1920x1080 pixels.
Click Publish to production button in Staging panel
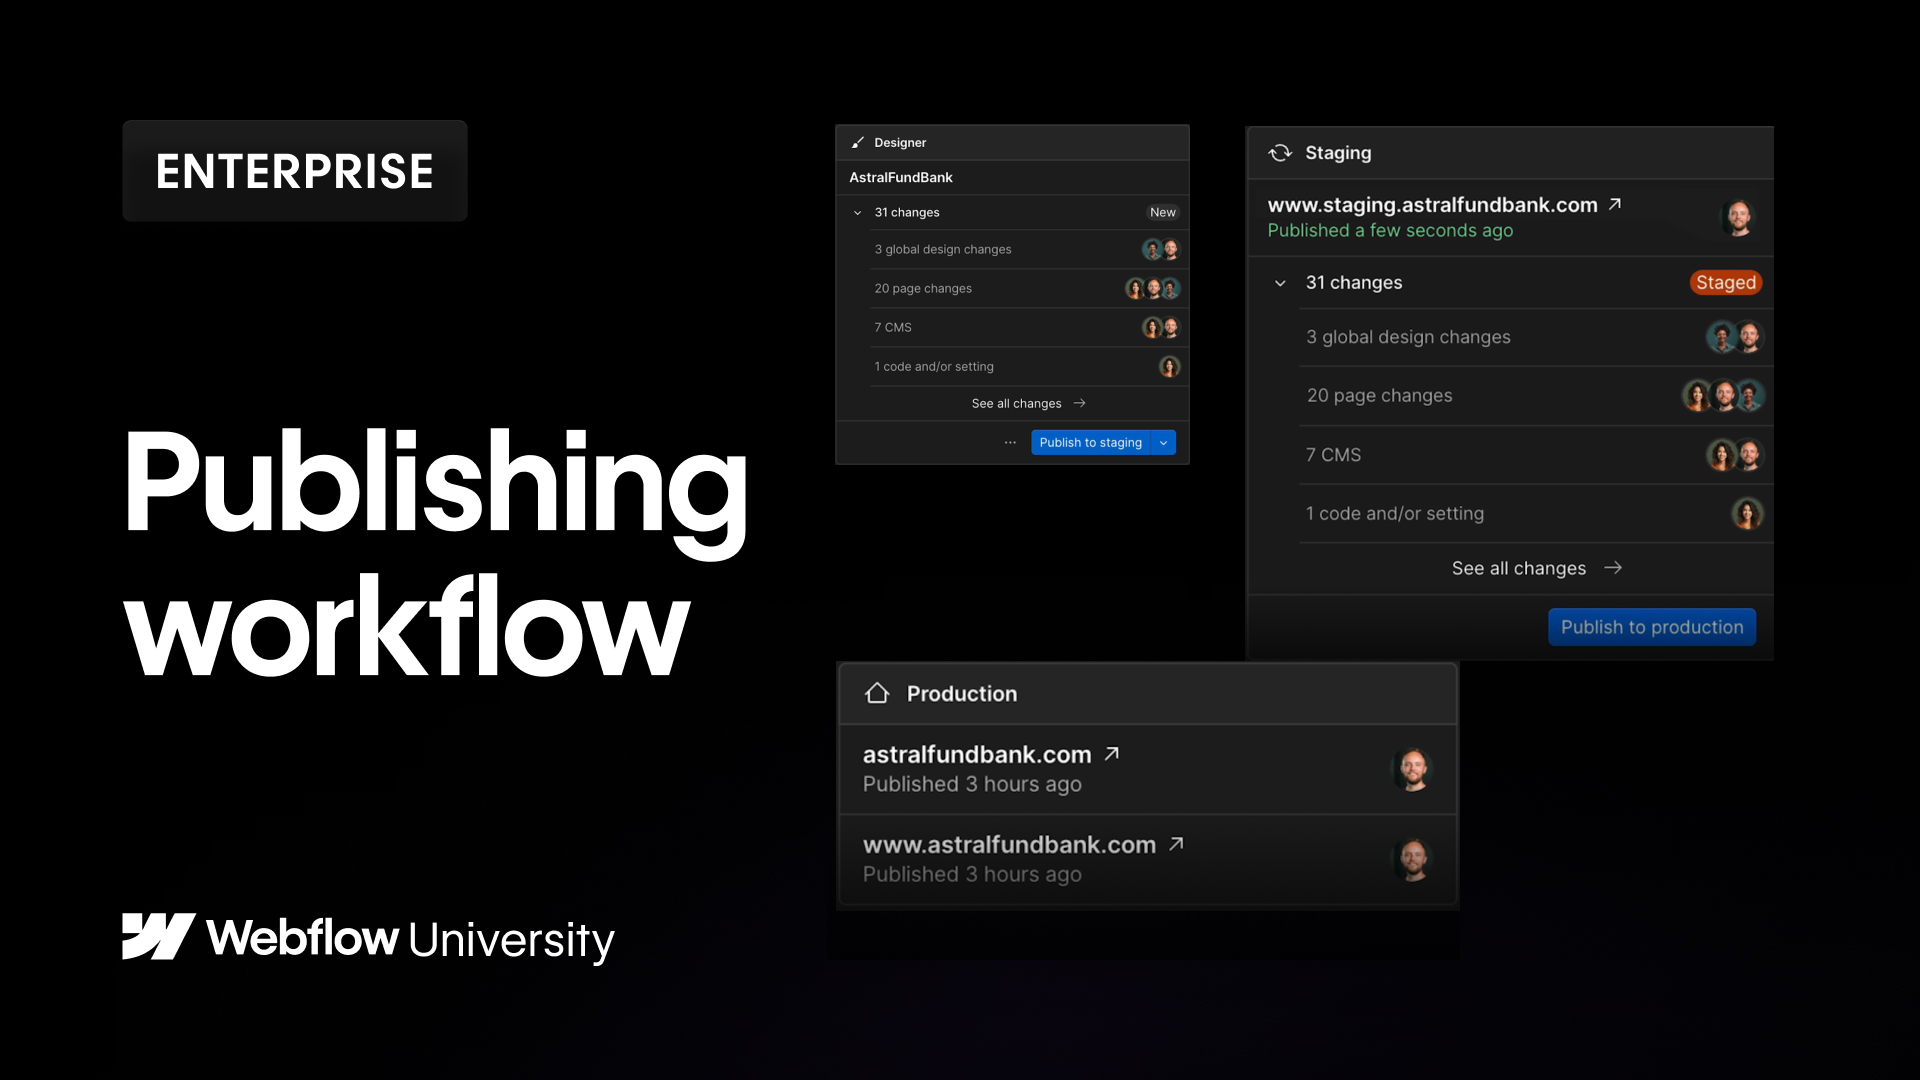(x=1652, y=626)
